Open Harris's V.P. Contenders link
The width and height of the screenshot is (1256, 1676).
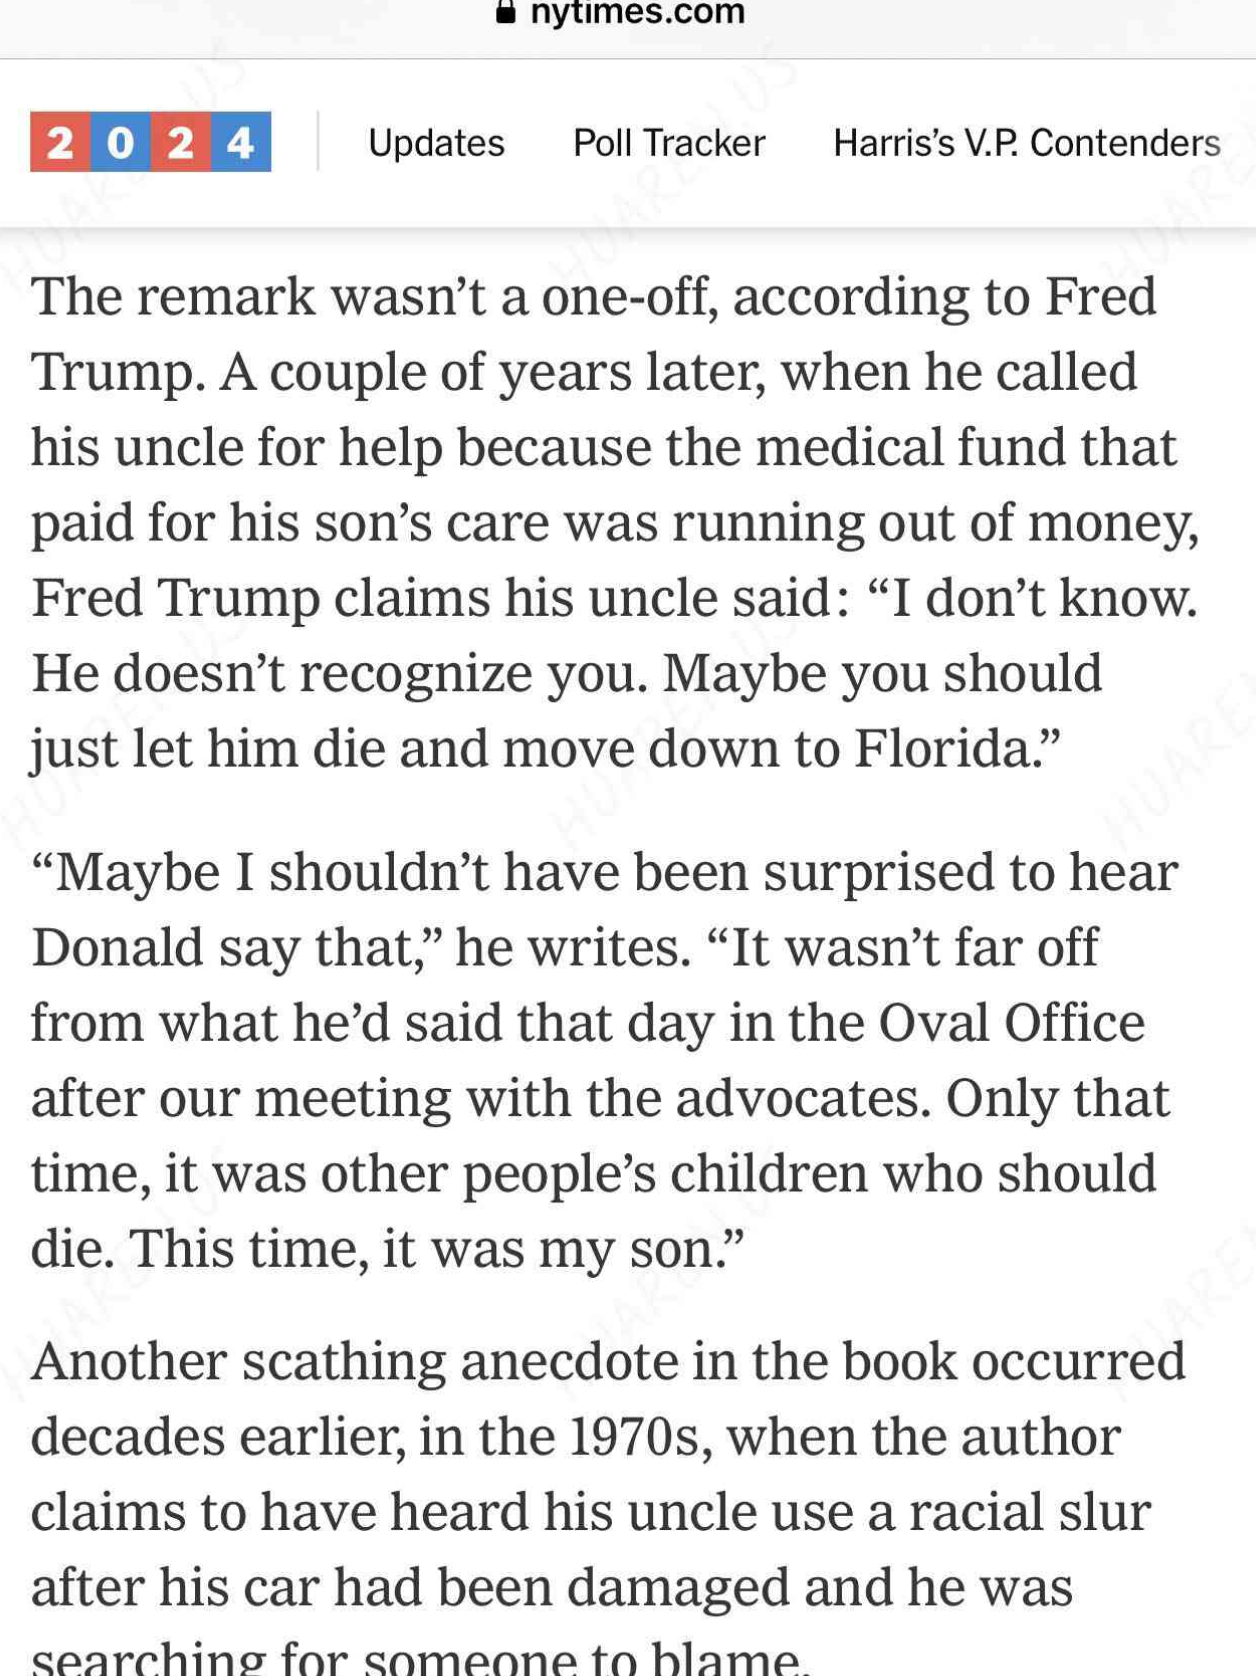1027,143
